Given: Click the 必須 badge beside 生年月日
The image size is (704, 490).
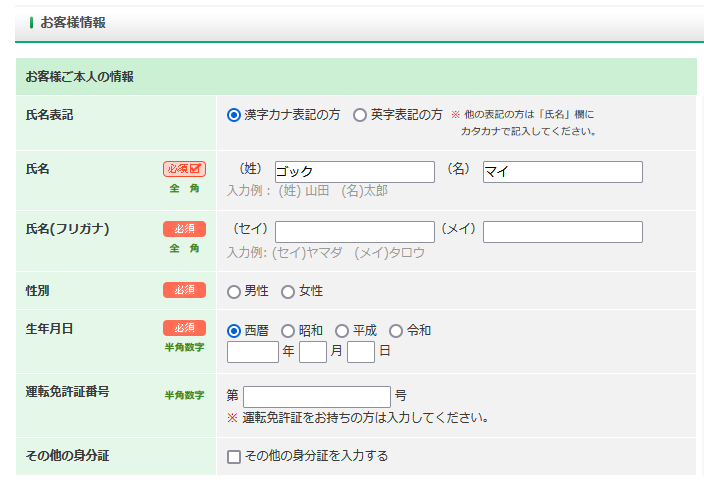Looking at the screenshot, I should [184, 328].
